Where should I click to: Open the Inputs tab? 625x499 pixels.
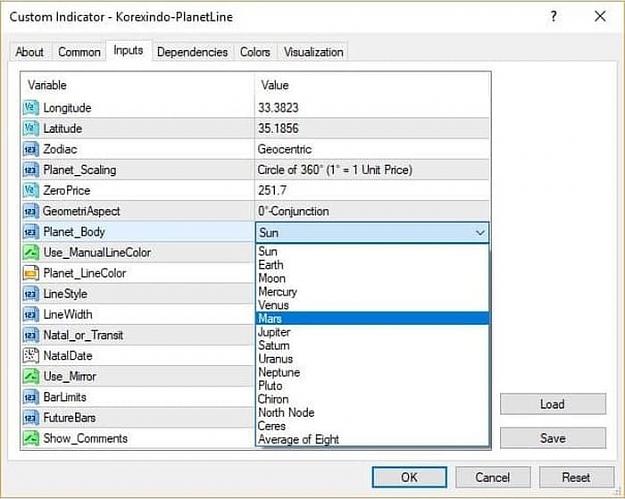128,51
